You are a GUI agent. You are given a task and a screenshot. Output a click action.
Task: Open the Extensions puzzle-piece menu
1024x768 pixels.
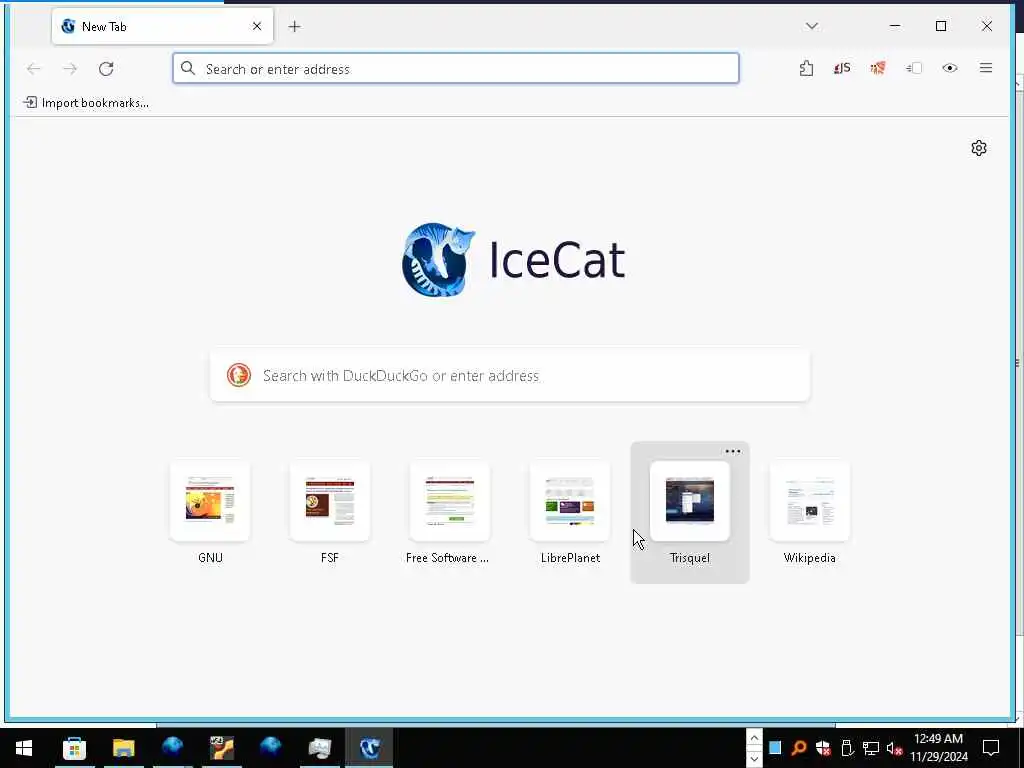point(807,68)
